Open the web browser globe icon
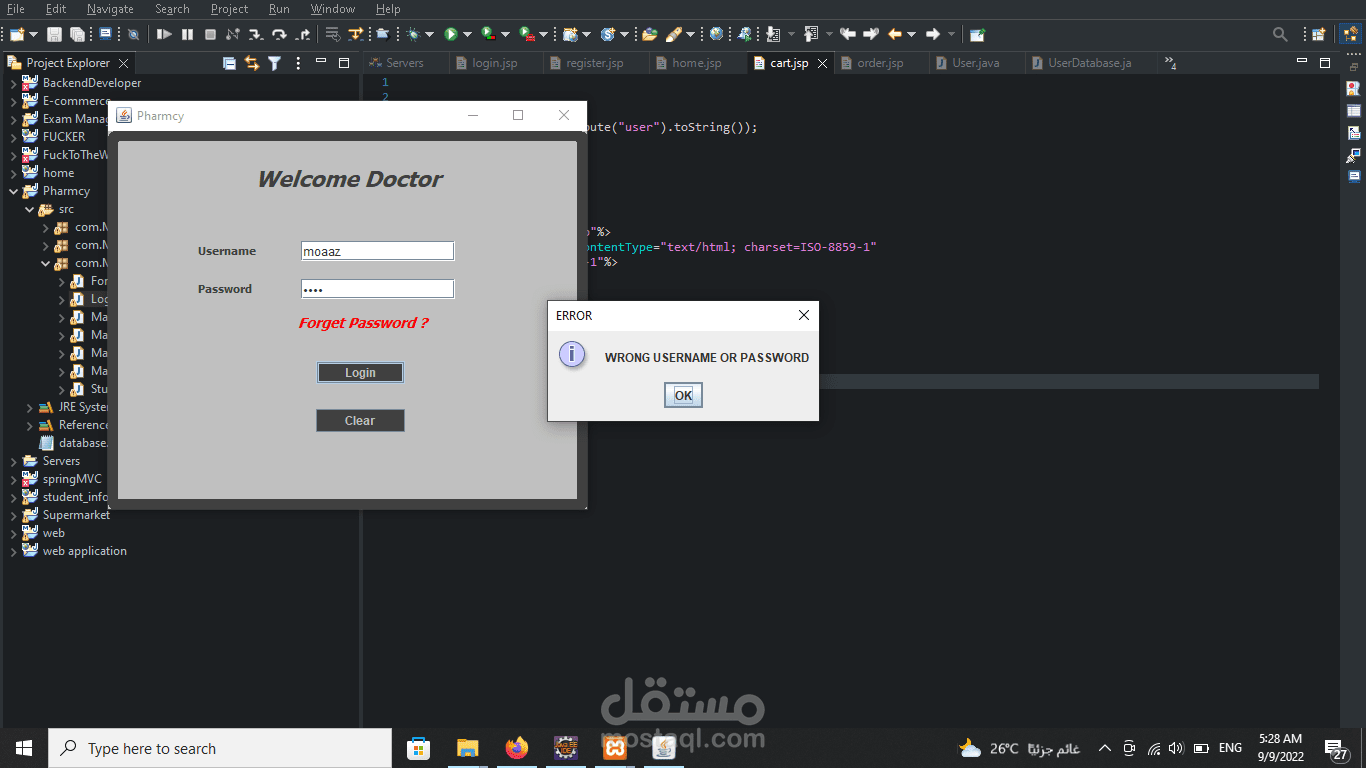The width and height of the screenshot is (1366, 768). pyautogui.click(x=716, y=34)
